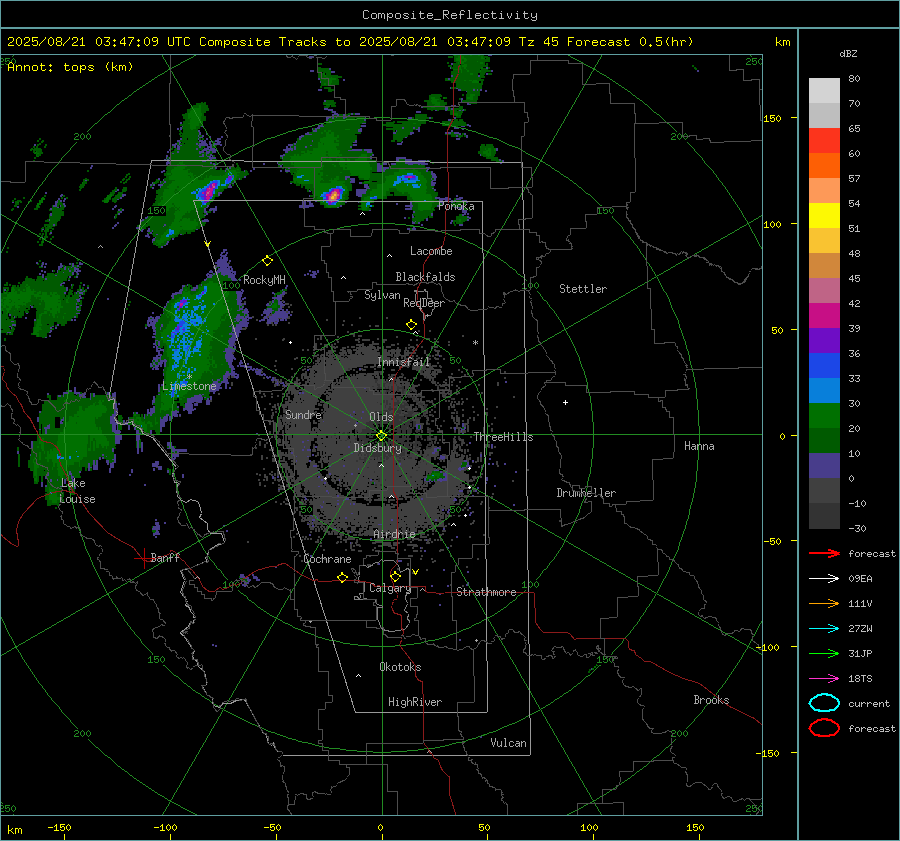Click the 'current' legend text

[x=869, y=704]
